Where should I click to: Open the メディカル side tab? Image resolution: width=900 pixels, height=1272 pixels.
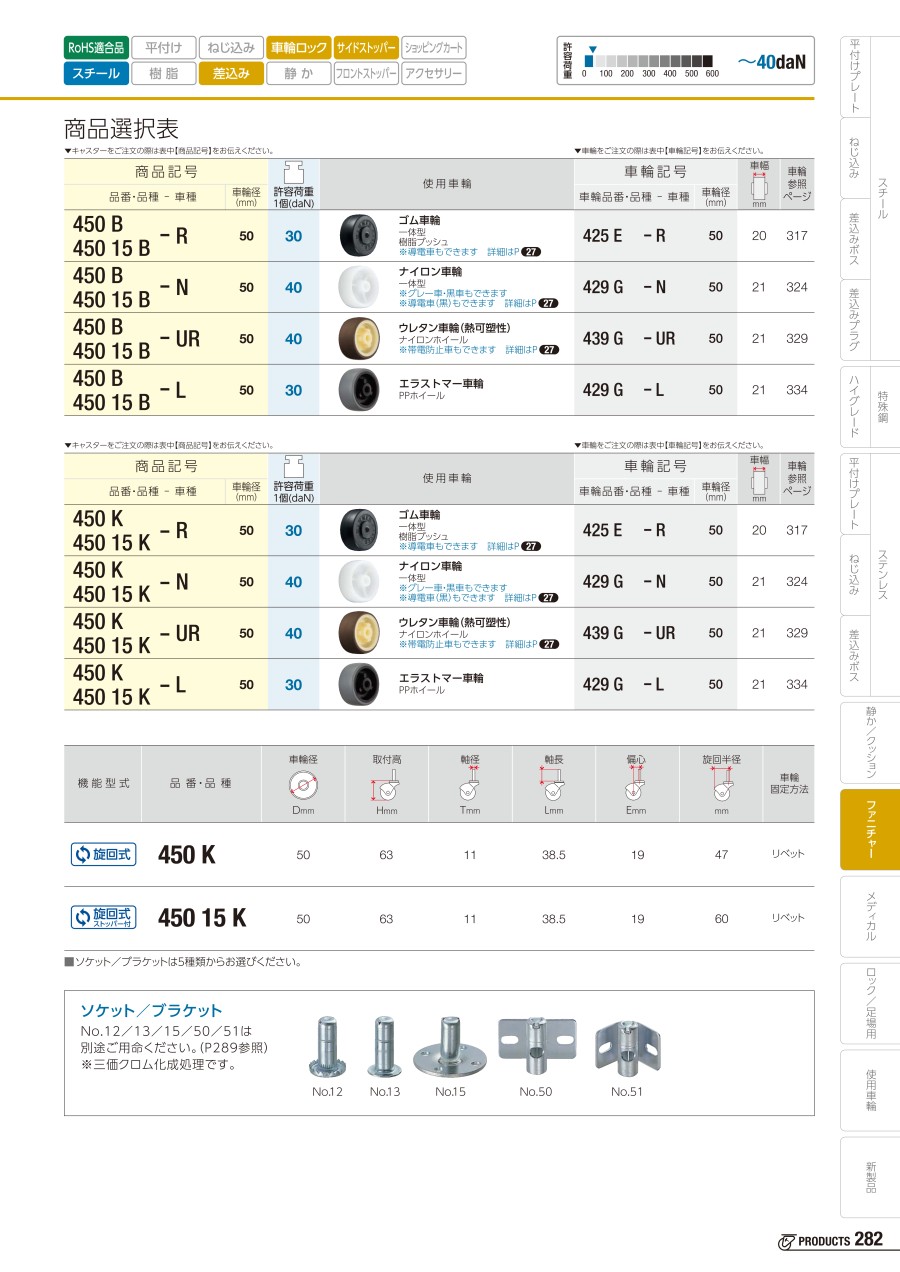pos(870,916)
